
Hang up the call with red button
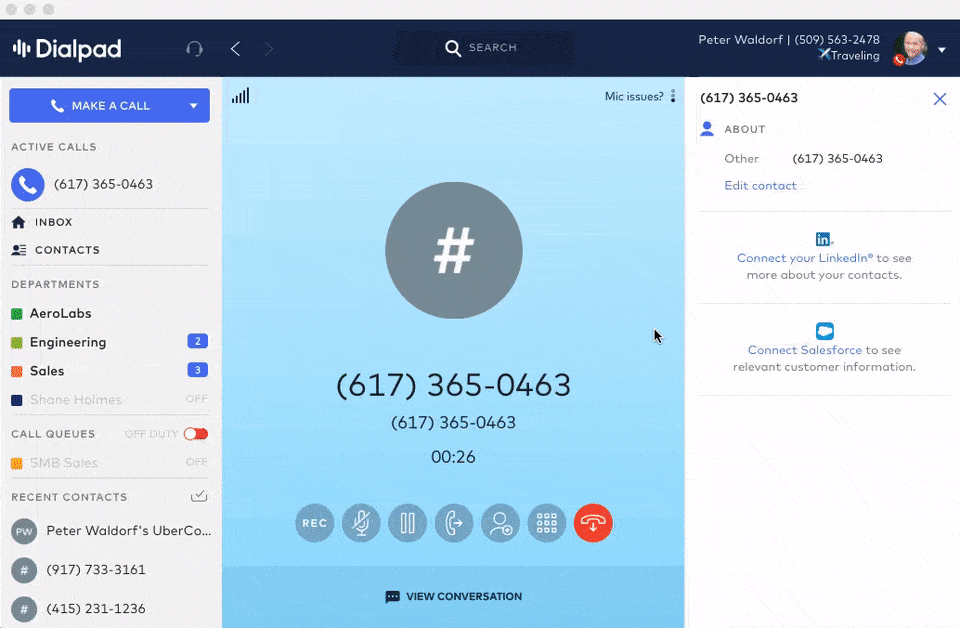tap(593, 523)
